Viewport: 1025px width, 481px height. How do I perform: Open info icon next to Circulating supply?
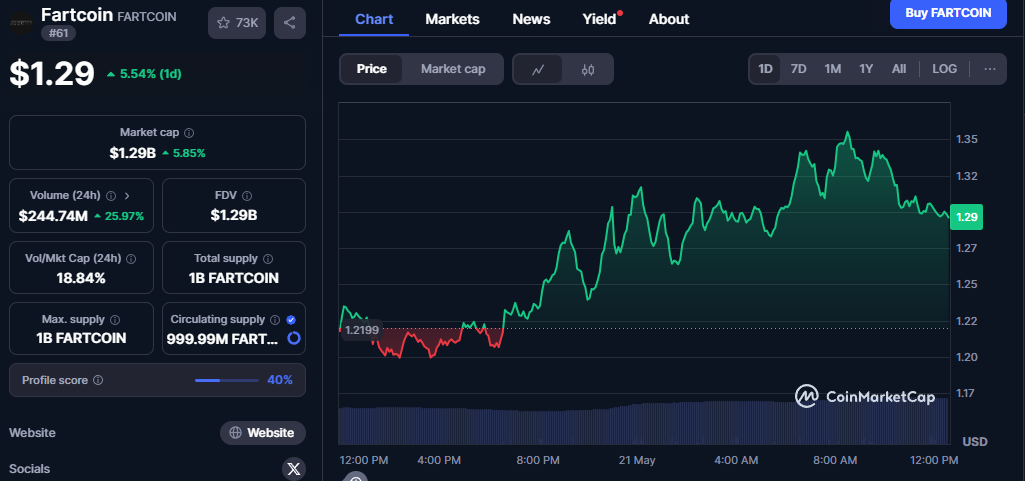click(x=275, y=320)
